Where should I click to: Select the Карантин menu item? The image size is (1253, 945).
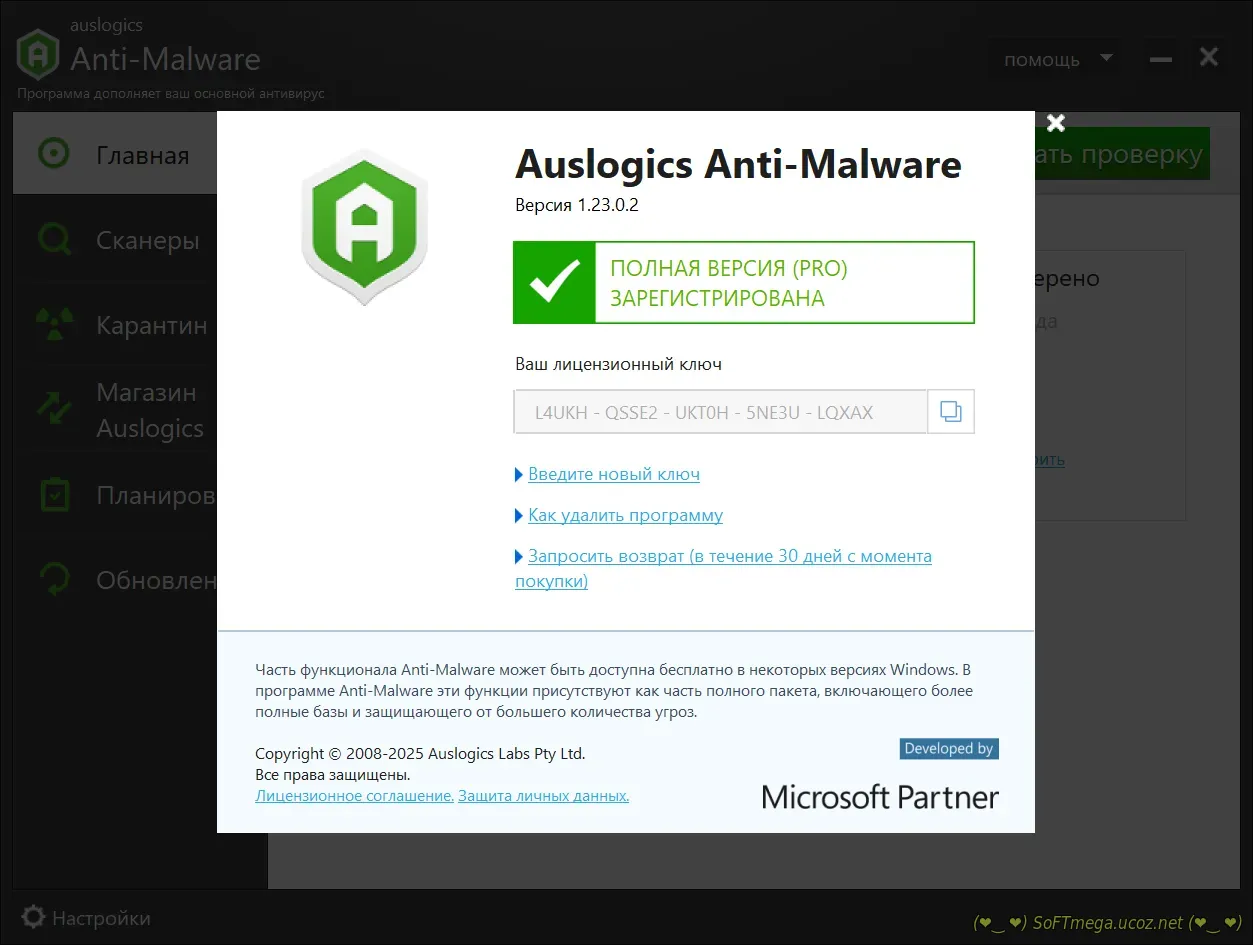tap(151, 325)
